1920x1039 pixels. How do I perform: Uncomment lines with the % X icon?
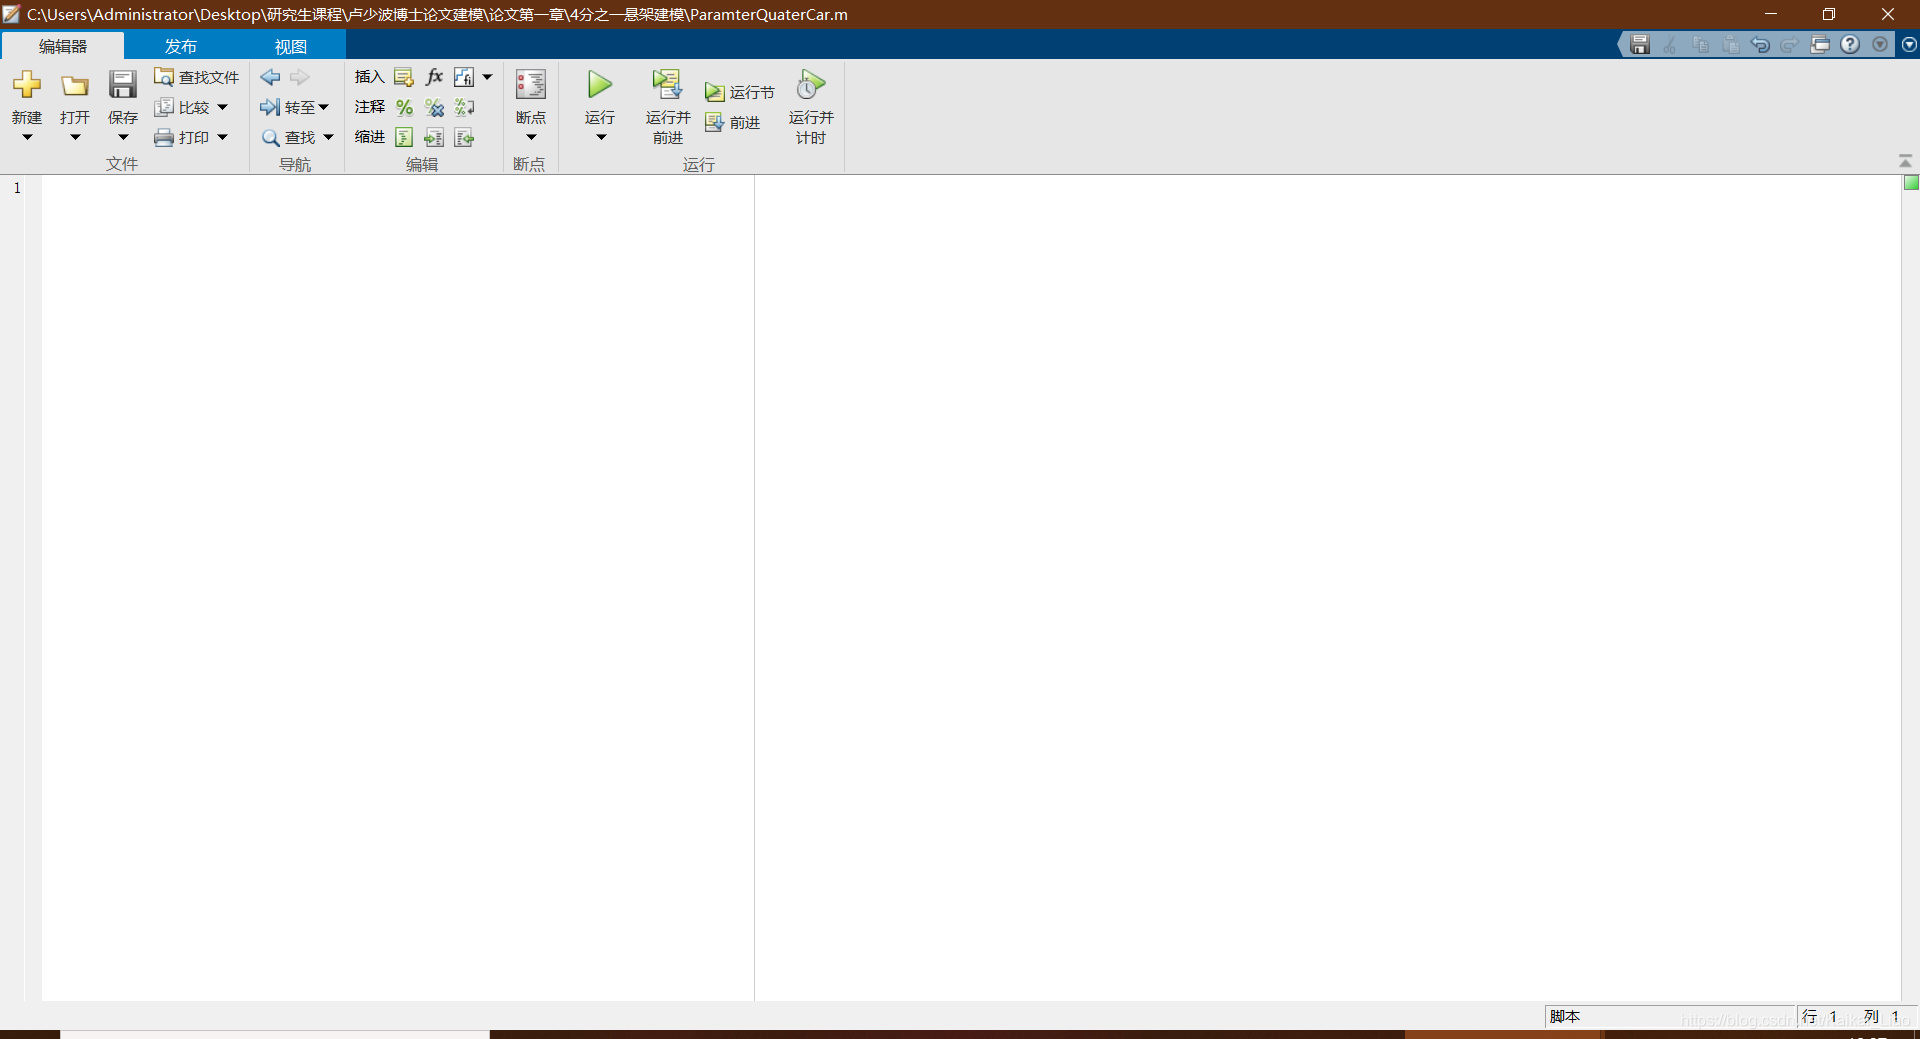434,107
